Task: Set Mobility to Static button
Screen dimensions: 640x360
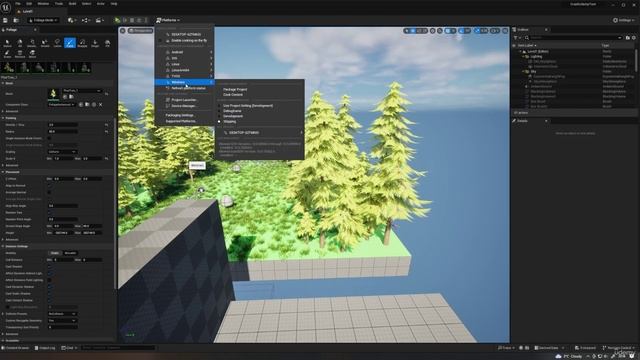Action: pos(55,253)
